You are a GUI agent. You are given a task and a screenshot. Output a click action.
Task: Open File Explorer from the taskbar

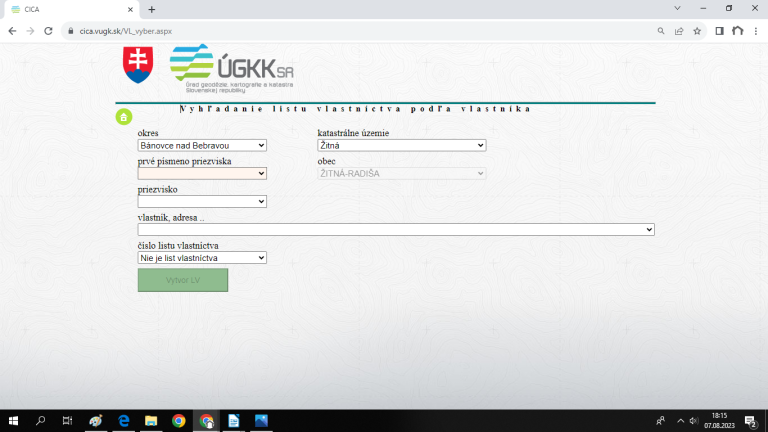coord(151,421)
